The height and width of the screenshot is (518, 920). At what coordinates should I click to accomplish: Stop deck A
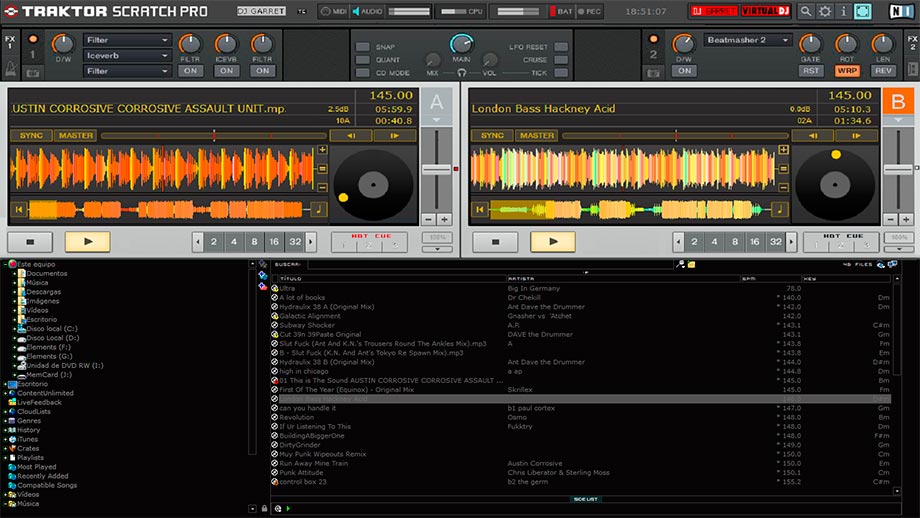point(30,241)
